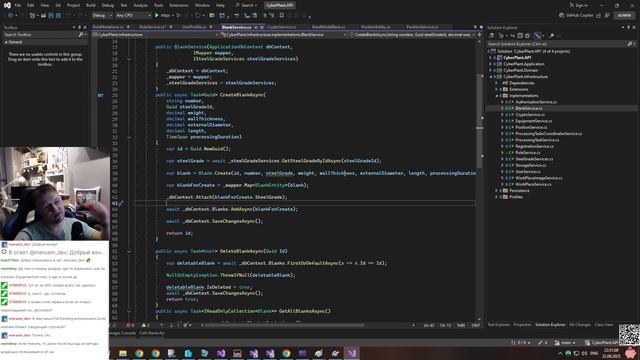Expand the Persistence folder
Image resolution: width=640 pixels, height=360 pixels.
496,191
